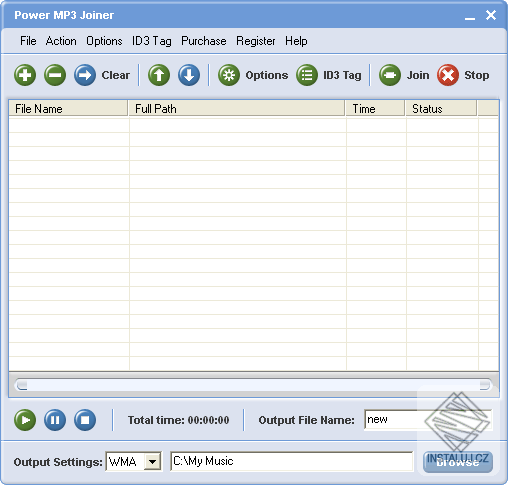Sort by the File Name column header
This screenshot has width=508, height=485.
[x=68, y=109]
